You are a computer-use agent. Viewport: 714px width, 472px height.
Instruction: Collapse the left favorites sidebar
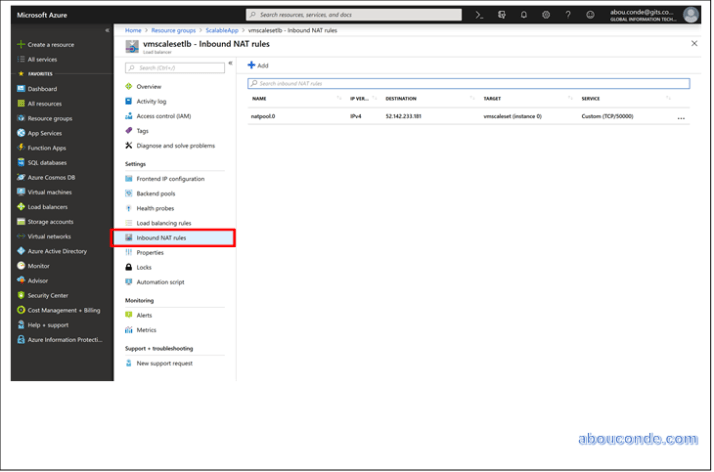click(x=108, y=31)
